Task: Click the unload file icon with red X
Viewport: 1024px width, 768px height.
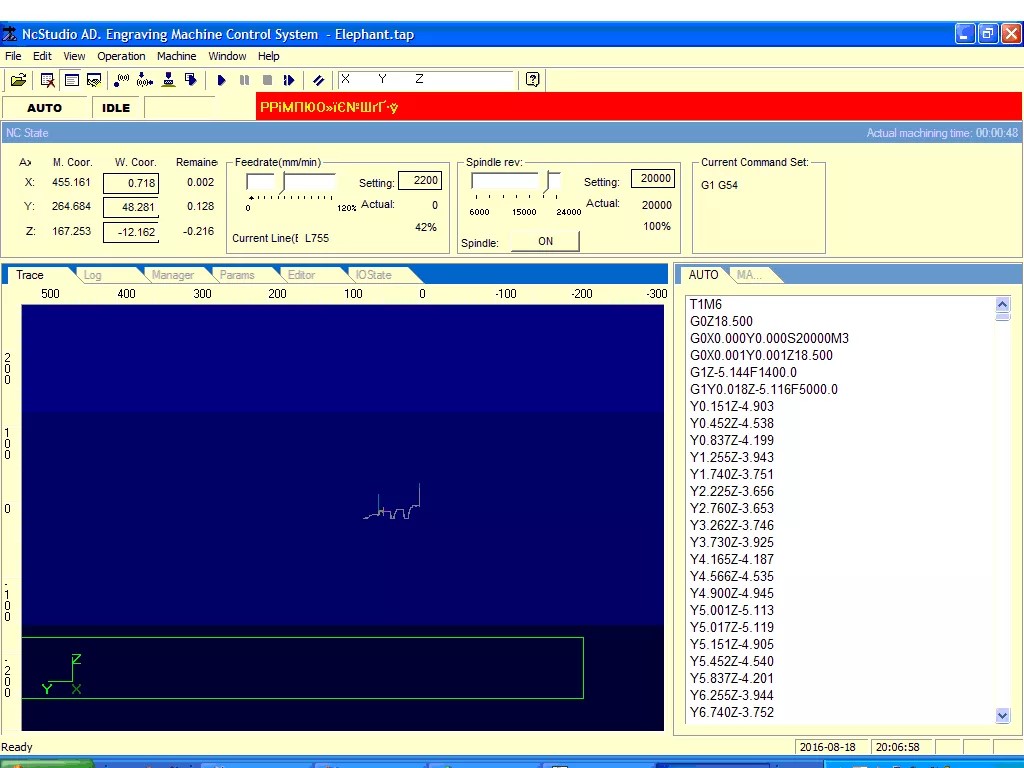Action: pos(48,80)
